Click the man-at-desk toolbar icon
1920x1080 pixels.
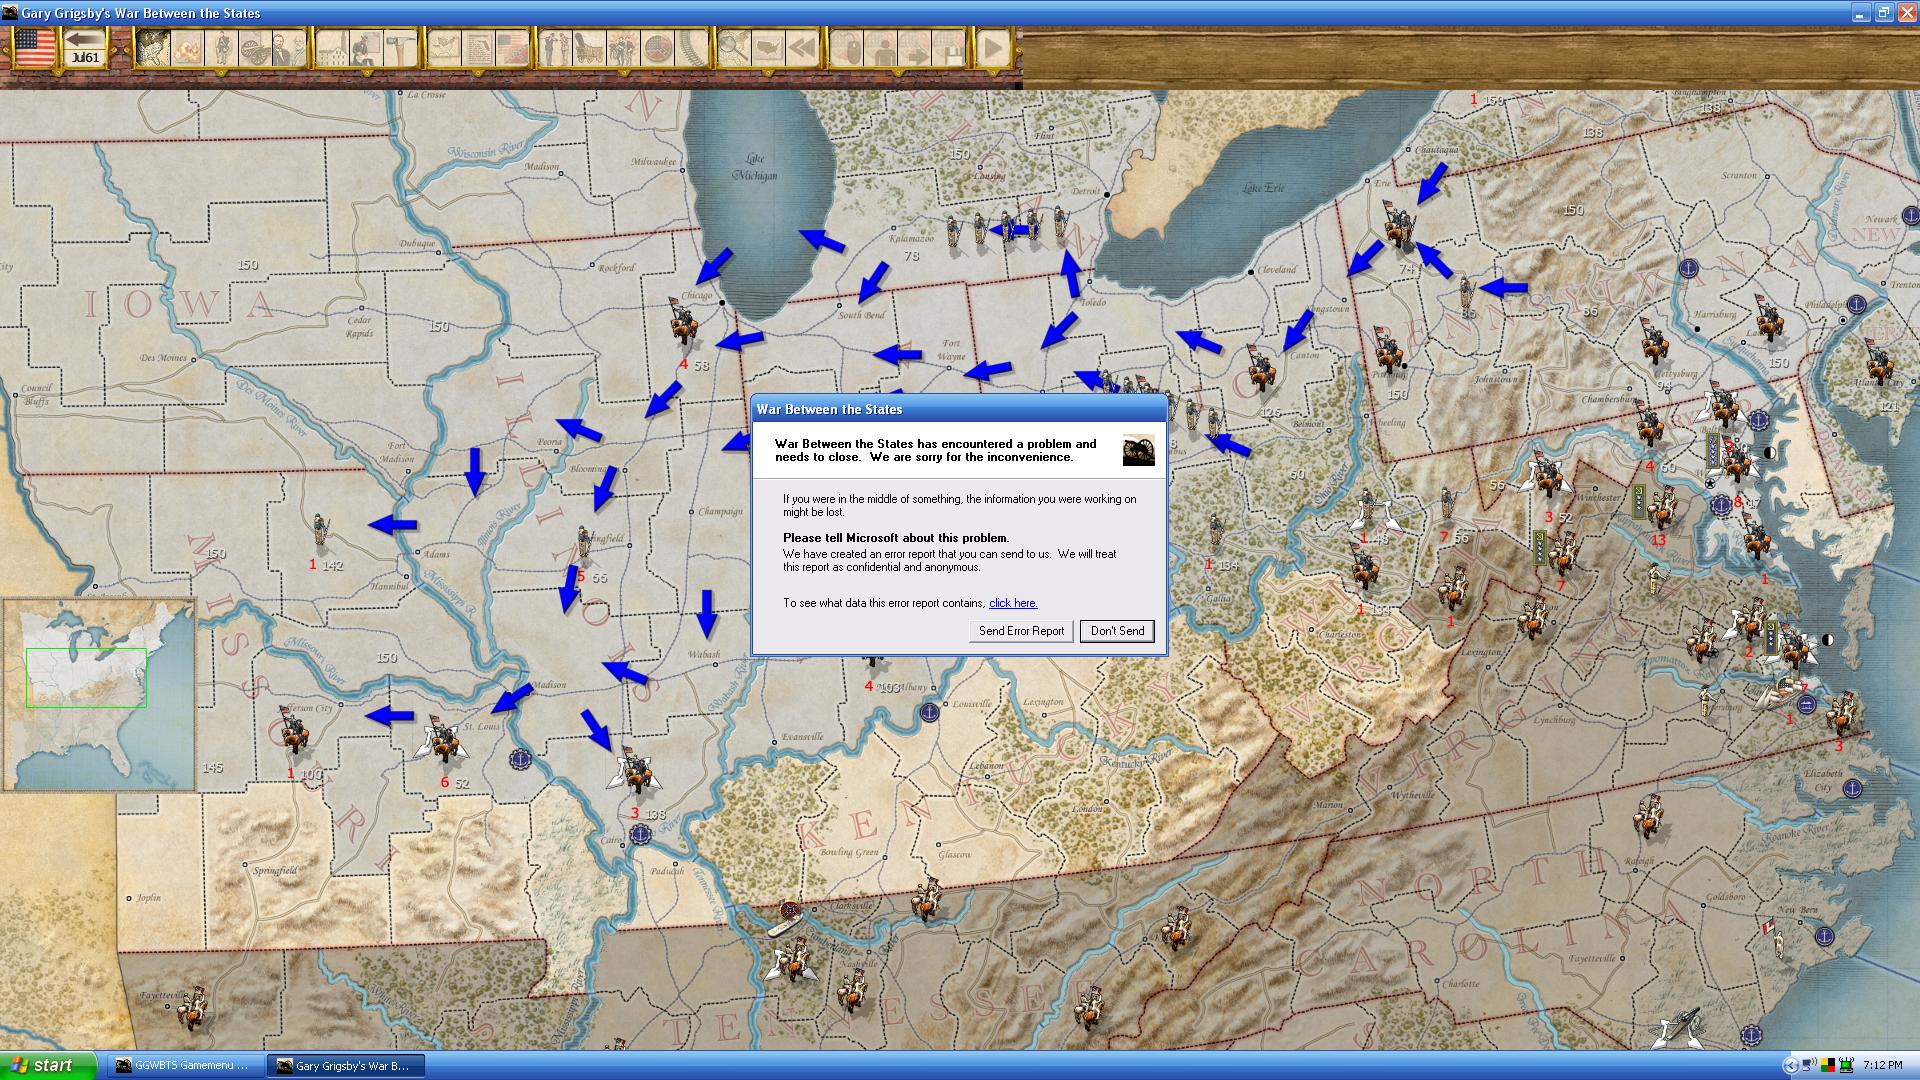point(366,47)
